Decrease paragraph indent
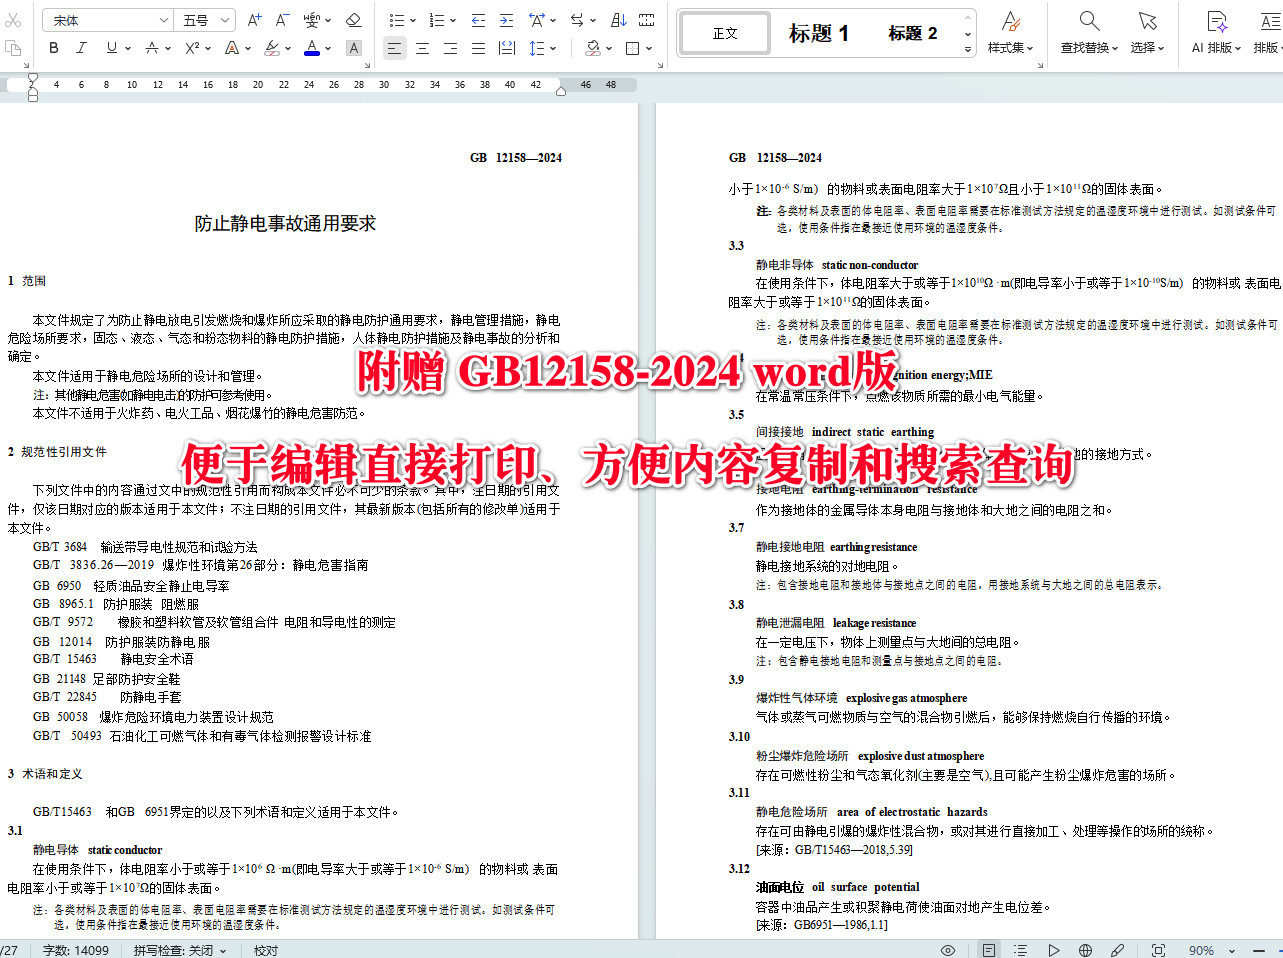This screenshot has height=958, width=1283. pyautogui.click(x=478, y=20)
